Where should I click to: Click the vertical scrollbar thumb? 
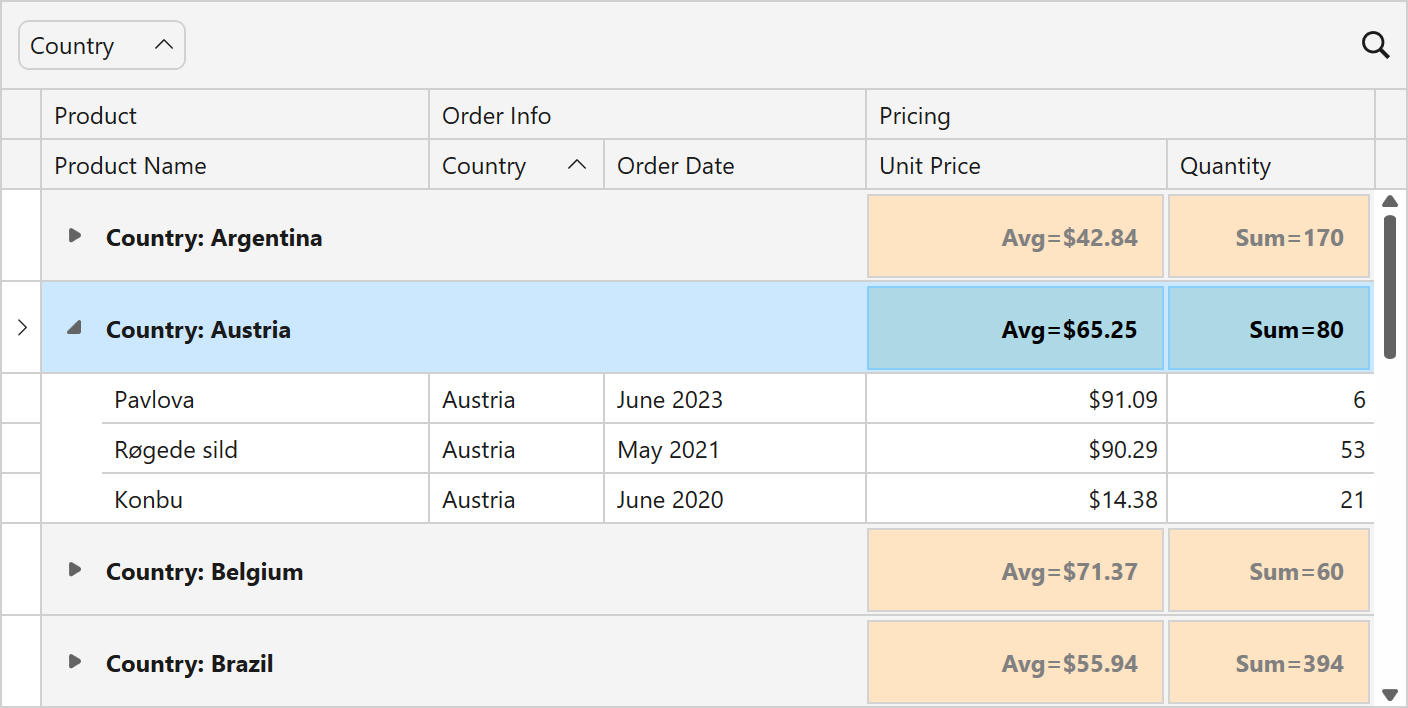click(1389, 285)
